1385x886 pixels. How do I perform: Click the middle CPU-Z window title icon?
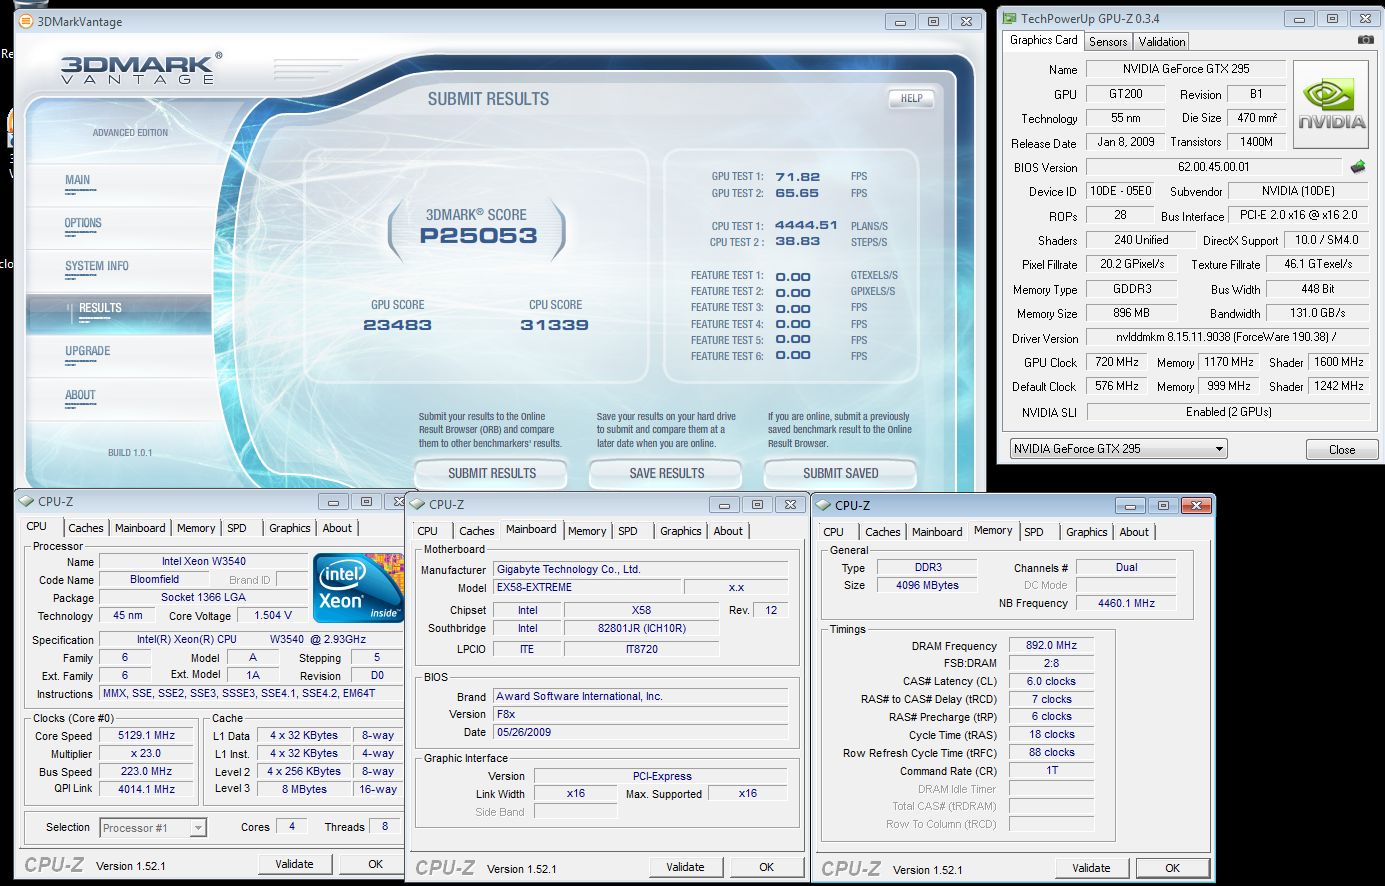[417, 505]
